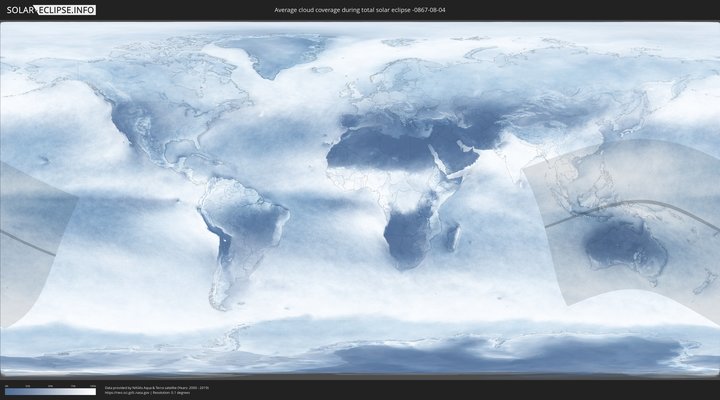Select the average cloud coverage title text
This screenshot has height=400, width=720.
(360, 10)
